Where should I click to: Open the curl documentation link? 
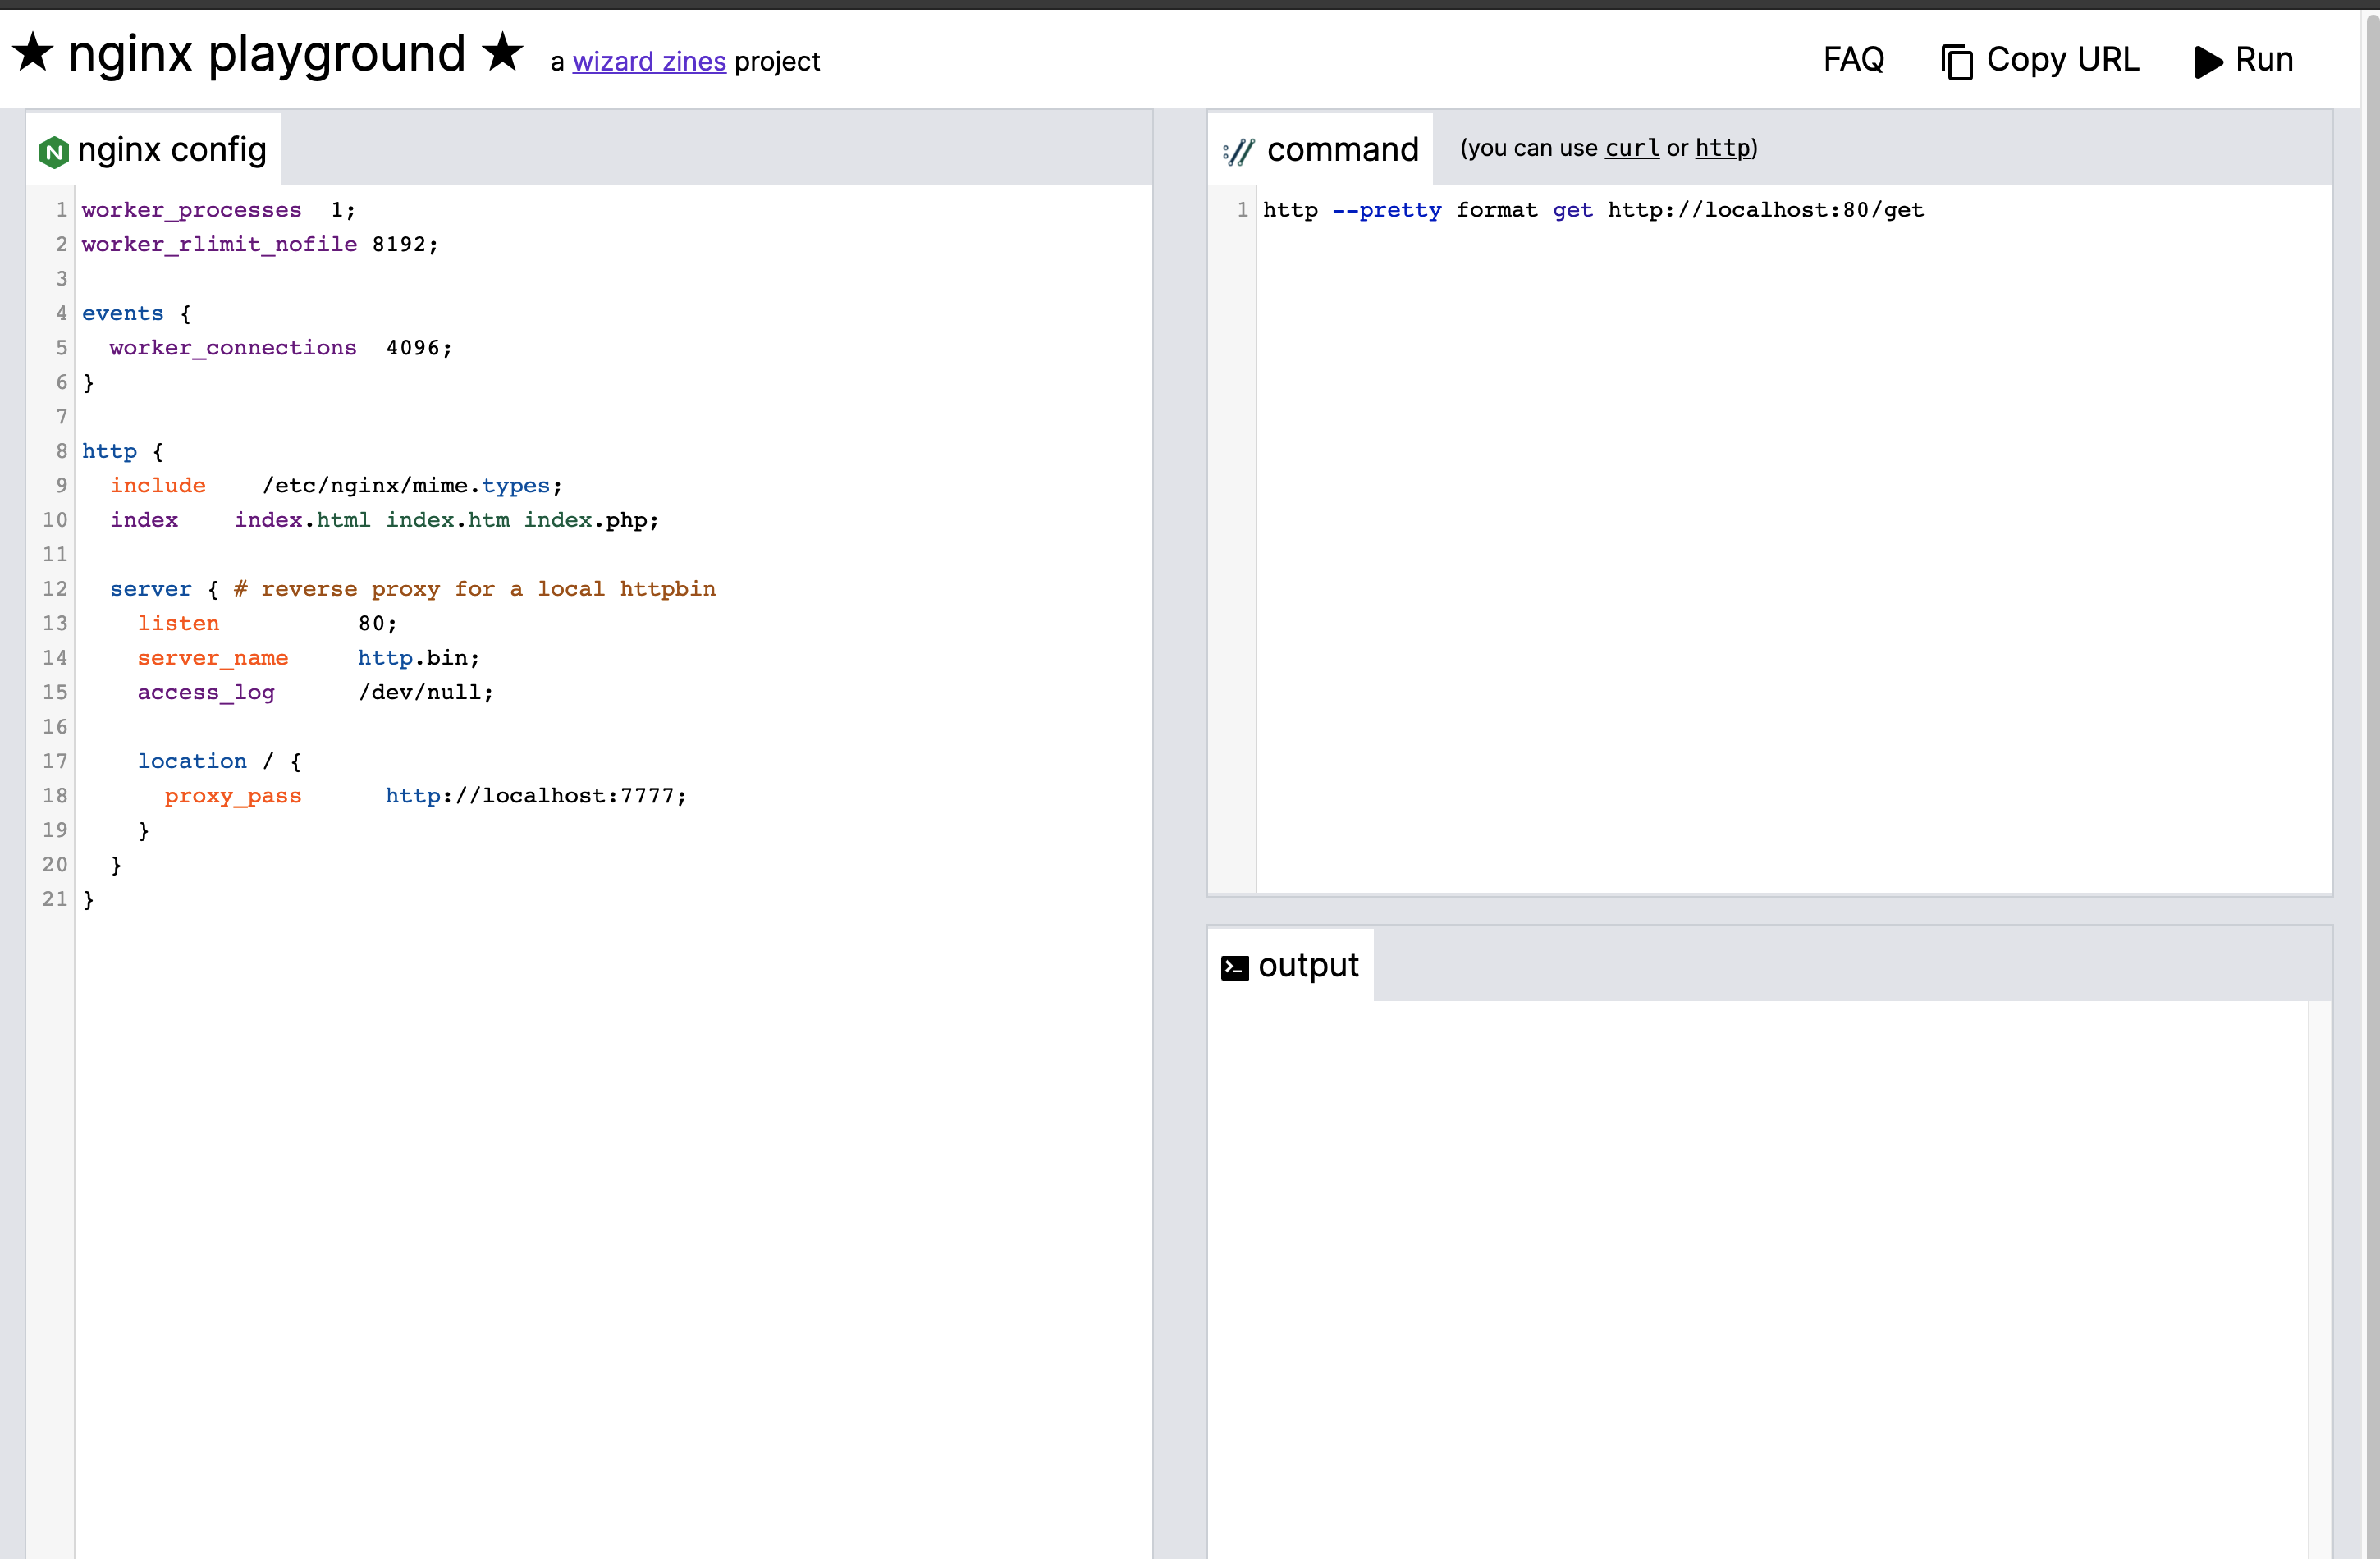[x=1631, y=148]
